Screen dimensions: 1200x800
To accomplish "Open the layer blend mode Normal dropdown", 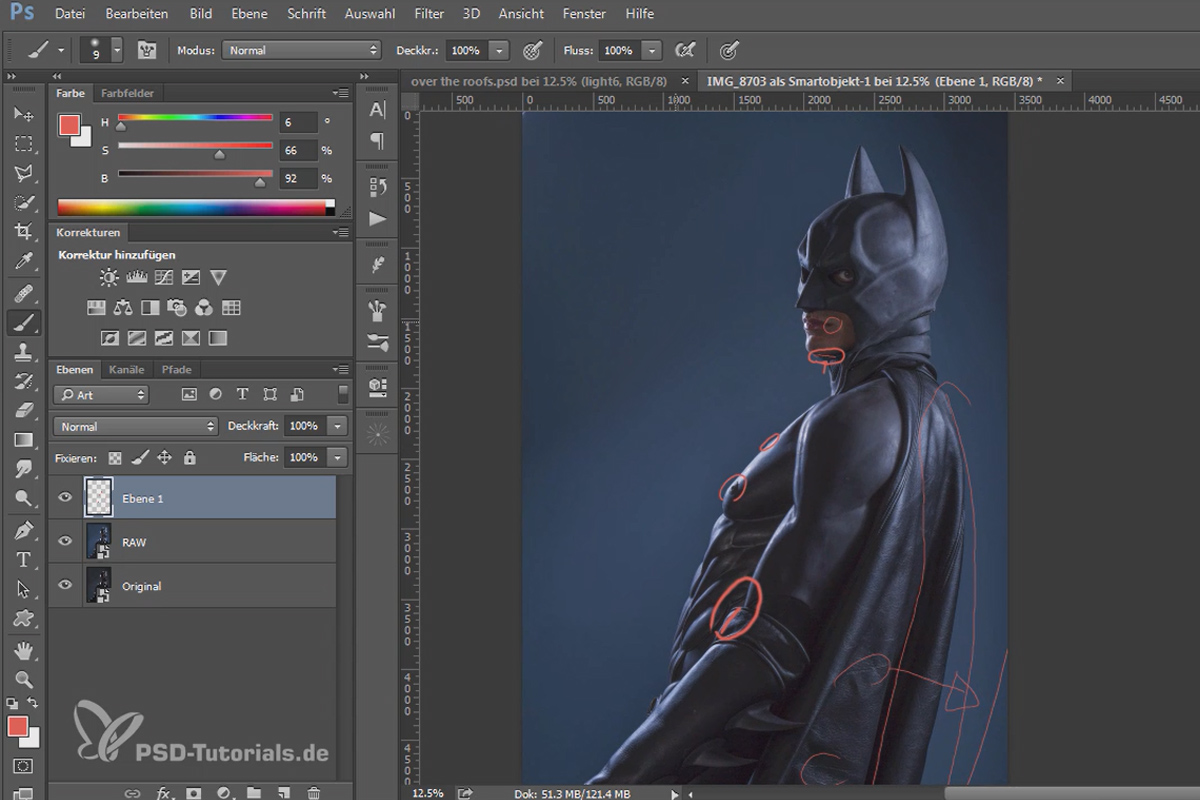I will click(136, 426).
